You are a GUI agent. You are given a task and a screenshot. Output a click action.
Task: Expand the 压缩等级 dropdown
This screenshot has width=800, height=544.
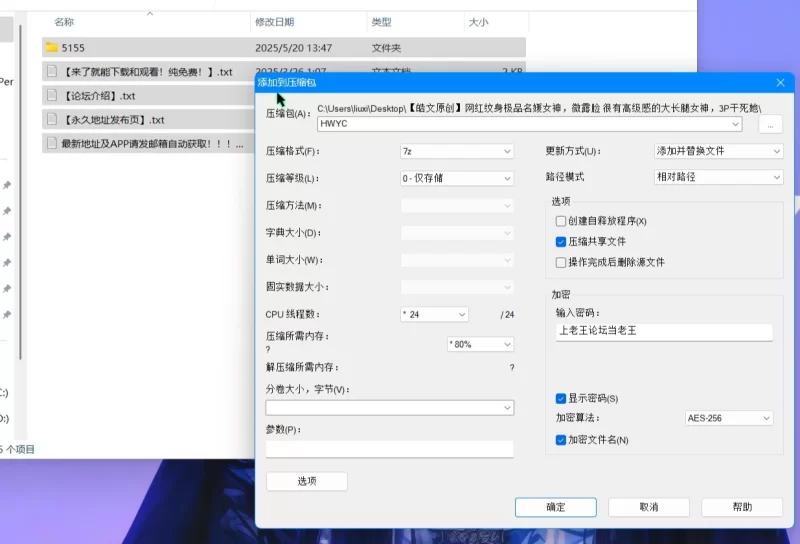(456, 179)
